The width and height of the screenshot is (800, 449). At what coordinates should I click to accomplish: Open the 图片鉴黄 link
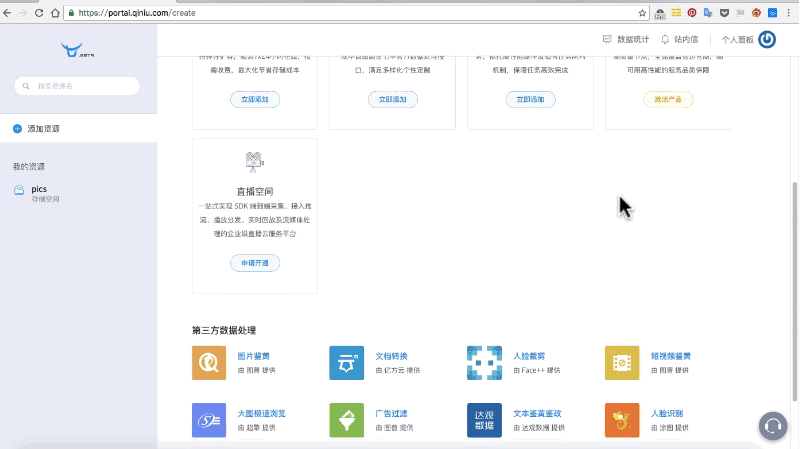[x=254, y=356]
